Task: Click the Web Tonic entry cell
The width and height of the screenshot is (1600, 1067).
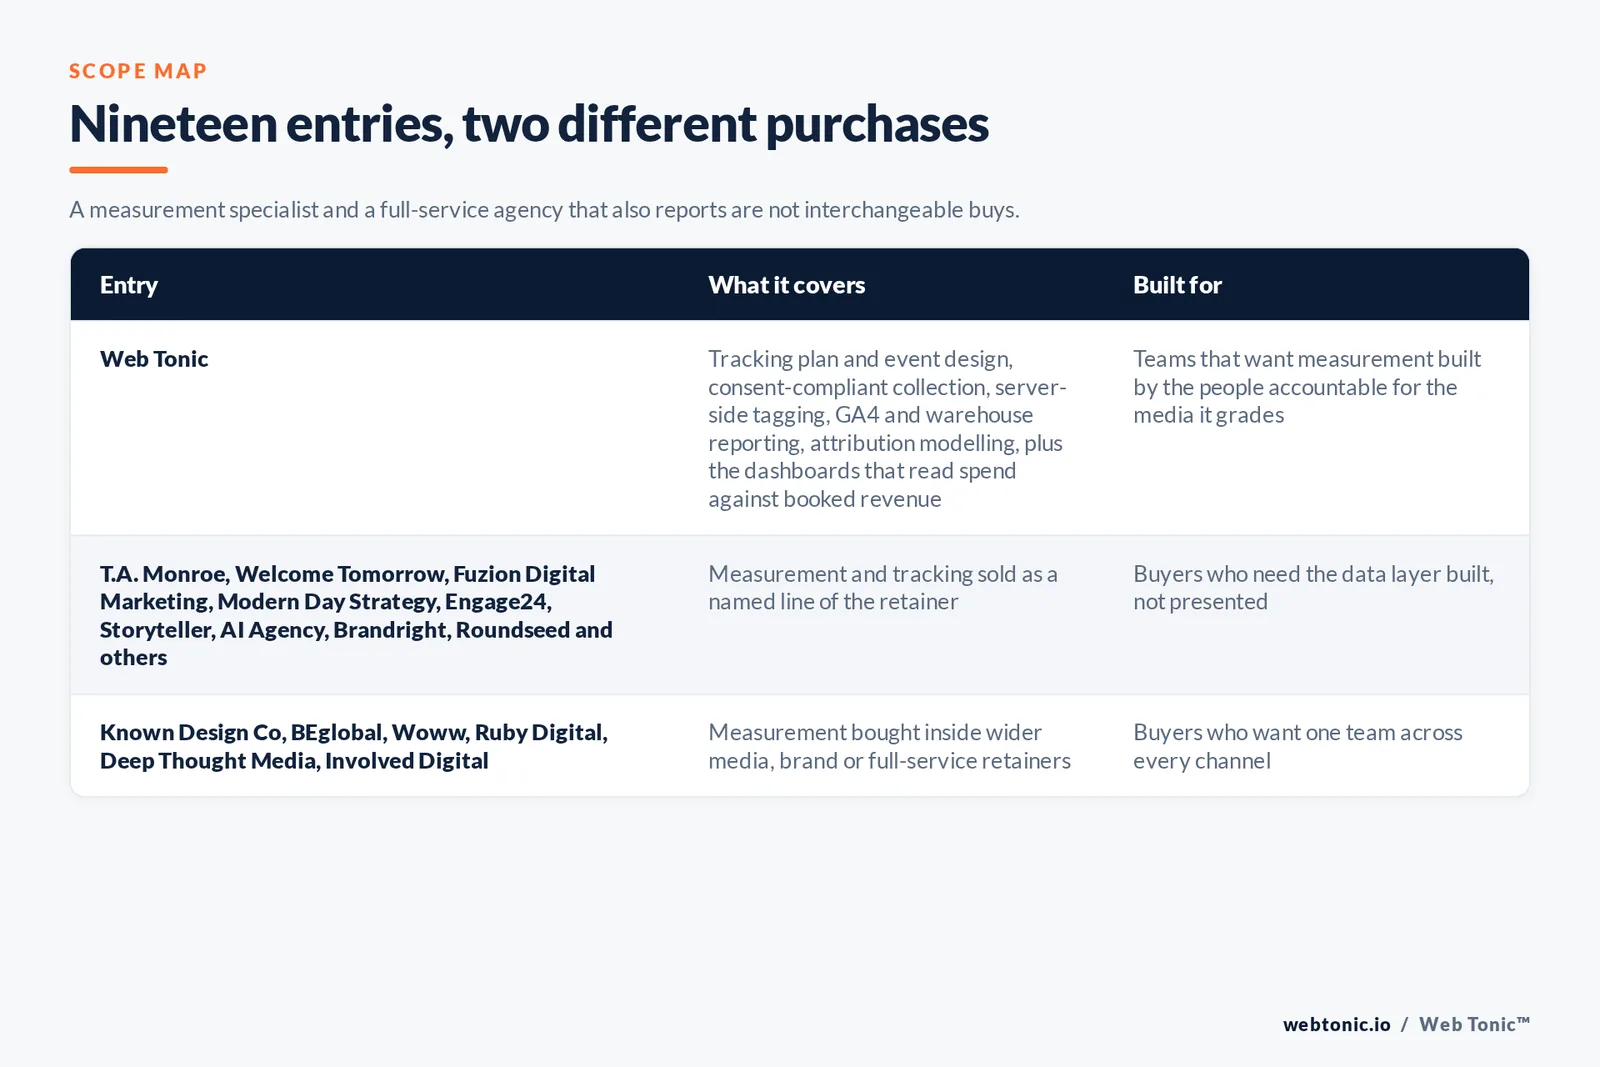Action: 154,359
